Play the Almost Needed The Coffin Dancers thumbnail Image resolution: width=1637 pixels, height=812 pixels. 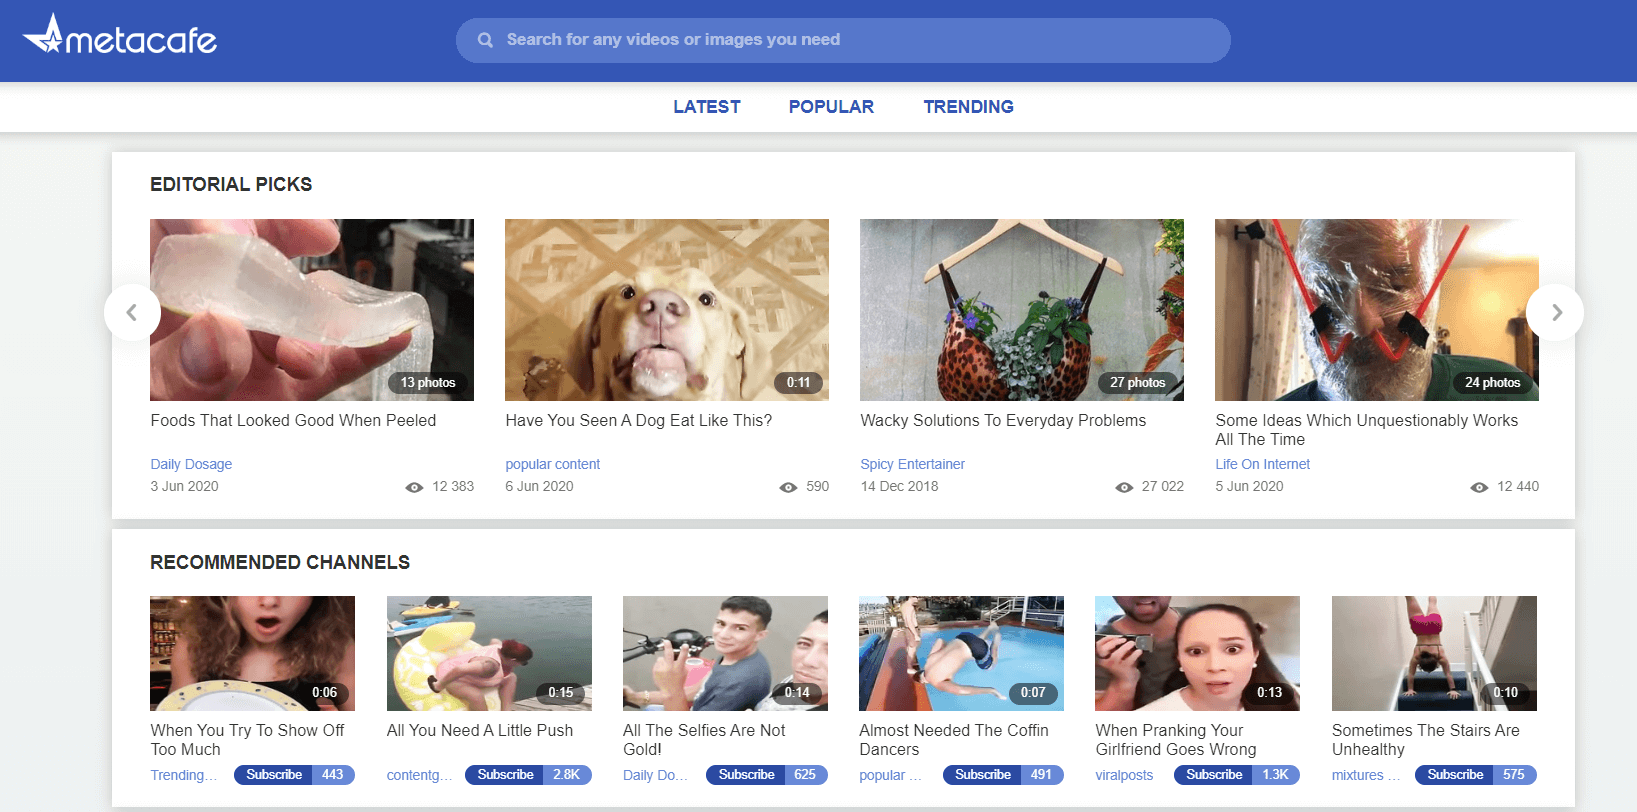pos(961,653)
